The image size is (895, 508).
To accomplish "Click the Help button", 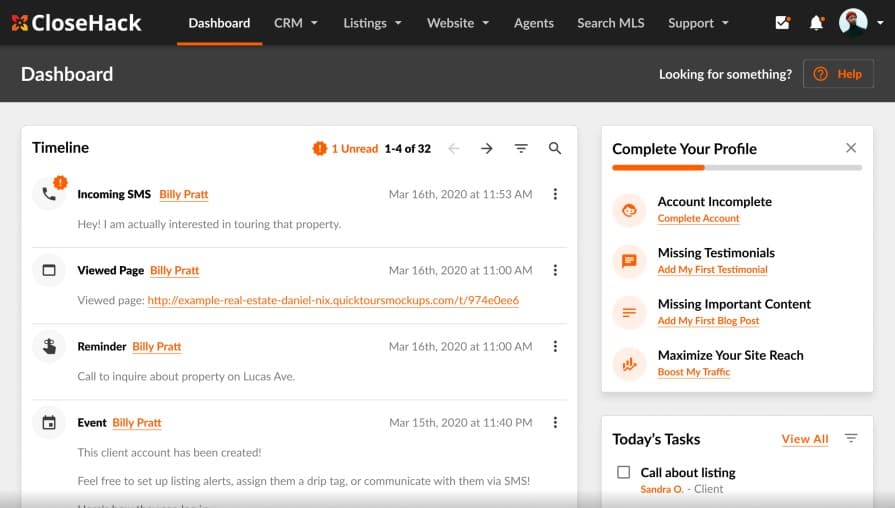I will point(838,74).
